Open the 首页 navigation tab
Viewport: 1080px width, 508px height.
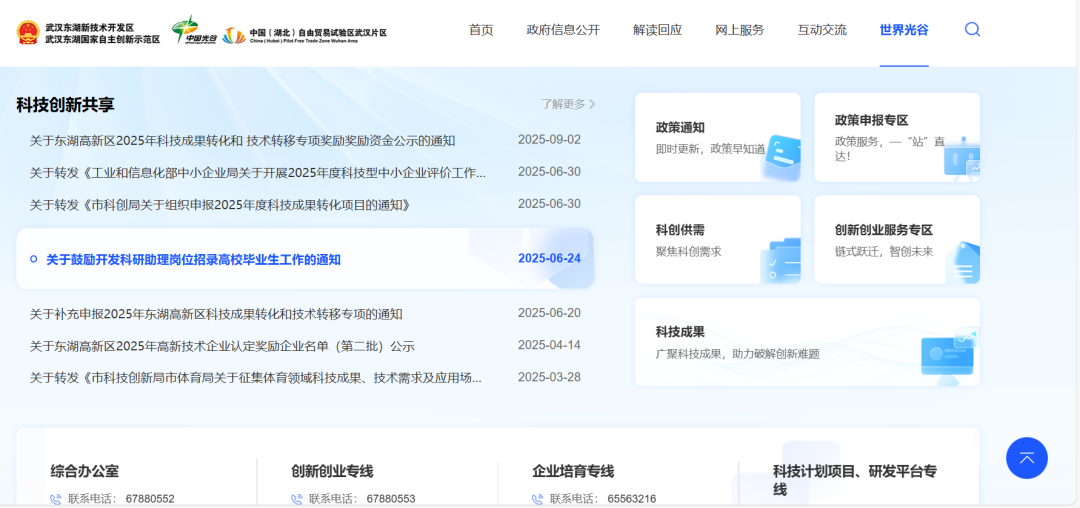[x=481, y=30]
